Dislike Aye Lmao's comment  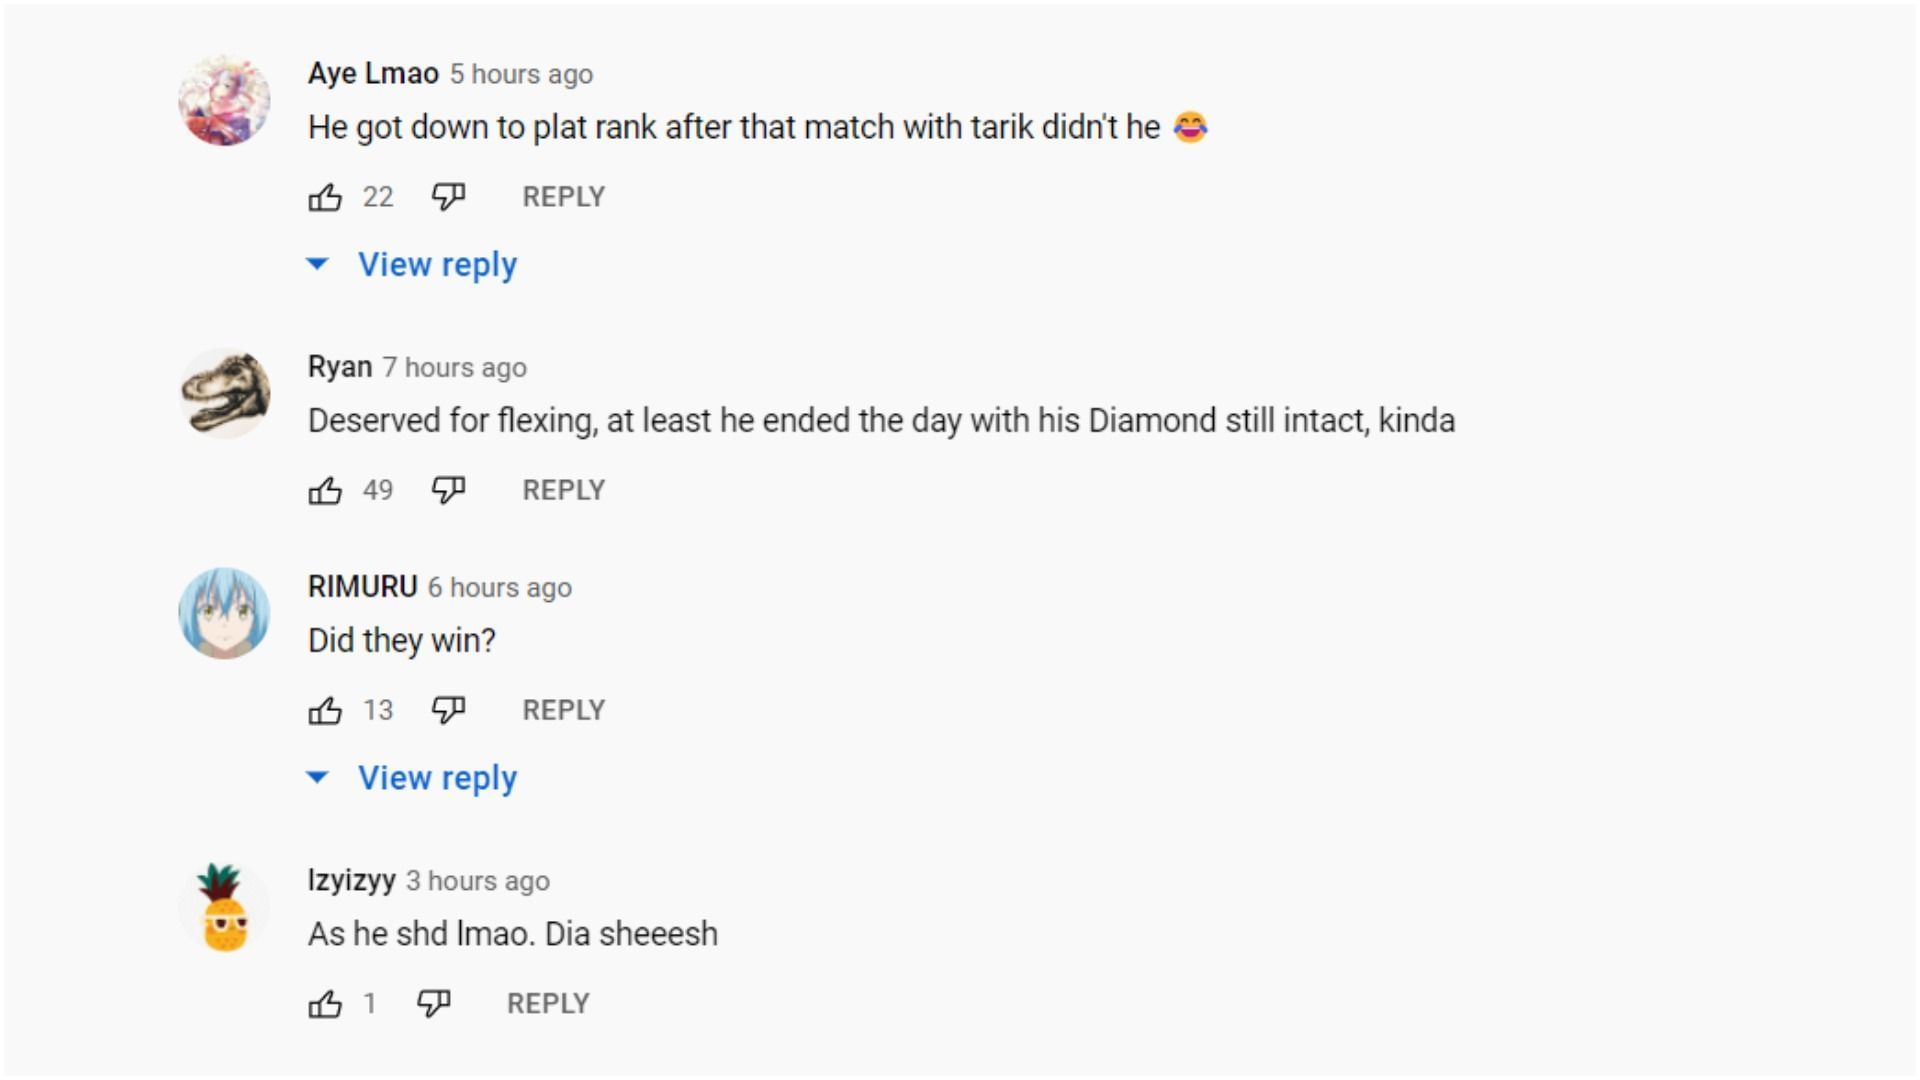pyautogui.click(x=448, y=197)
